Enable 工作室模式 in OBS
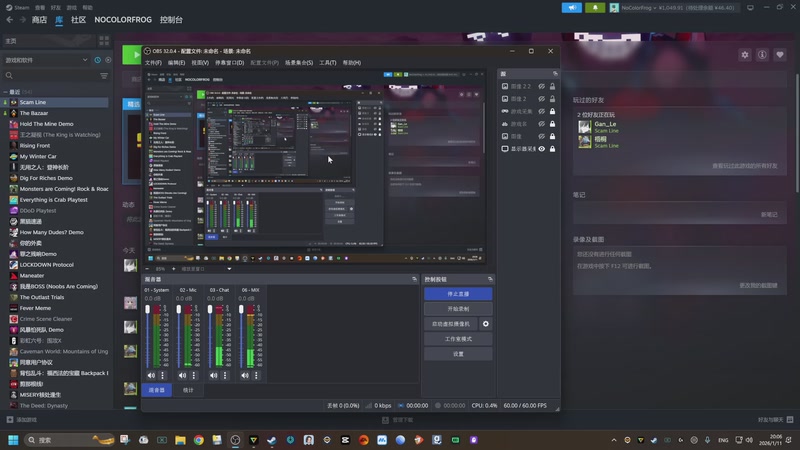The image size is (800, 450). [x=458, y=339]
